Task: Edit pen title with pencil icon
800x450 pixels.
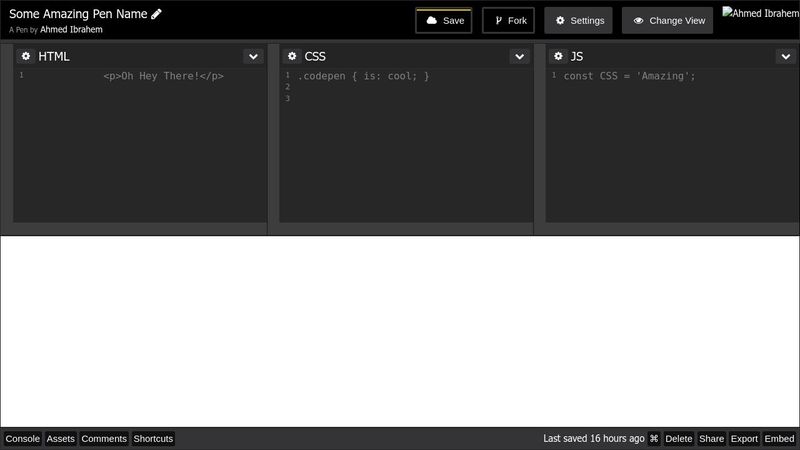Action: 156,14
